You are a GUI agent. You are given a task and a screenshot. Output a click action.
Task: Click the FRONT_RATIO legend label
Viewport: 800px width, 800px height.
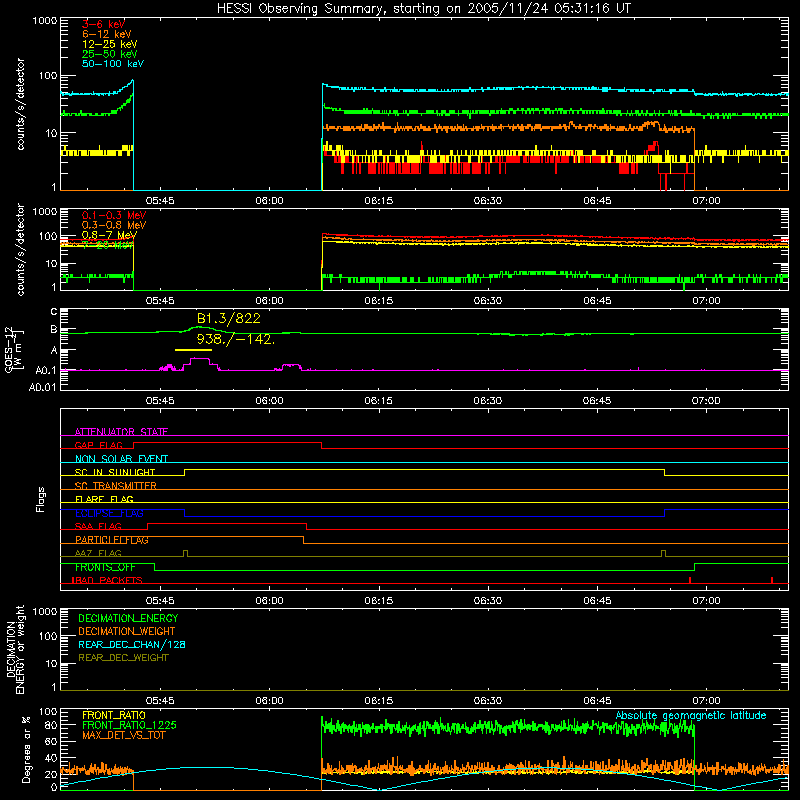[x=114, y=715]
